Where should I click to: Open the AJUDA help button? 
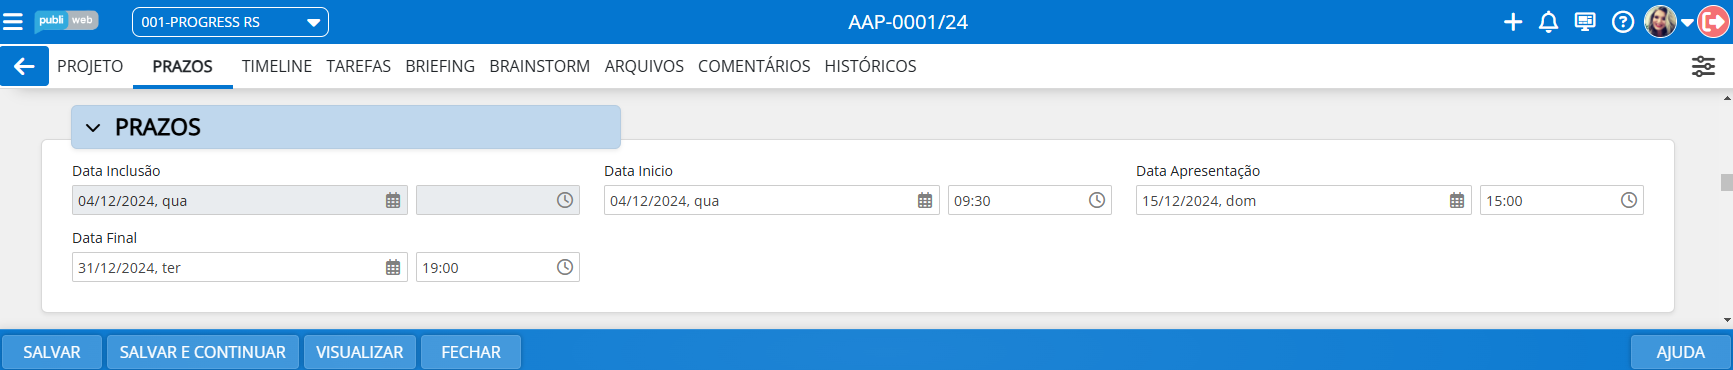(1681, 352)
